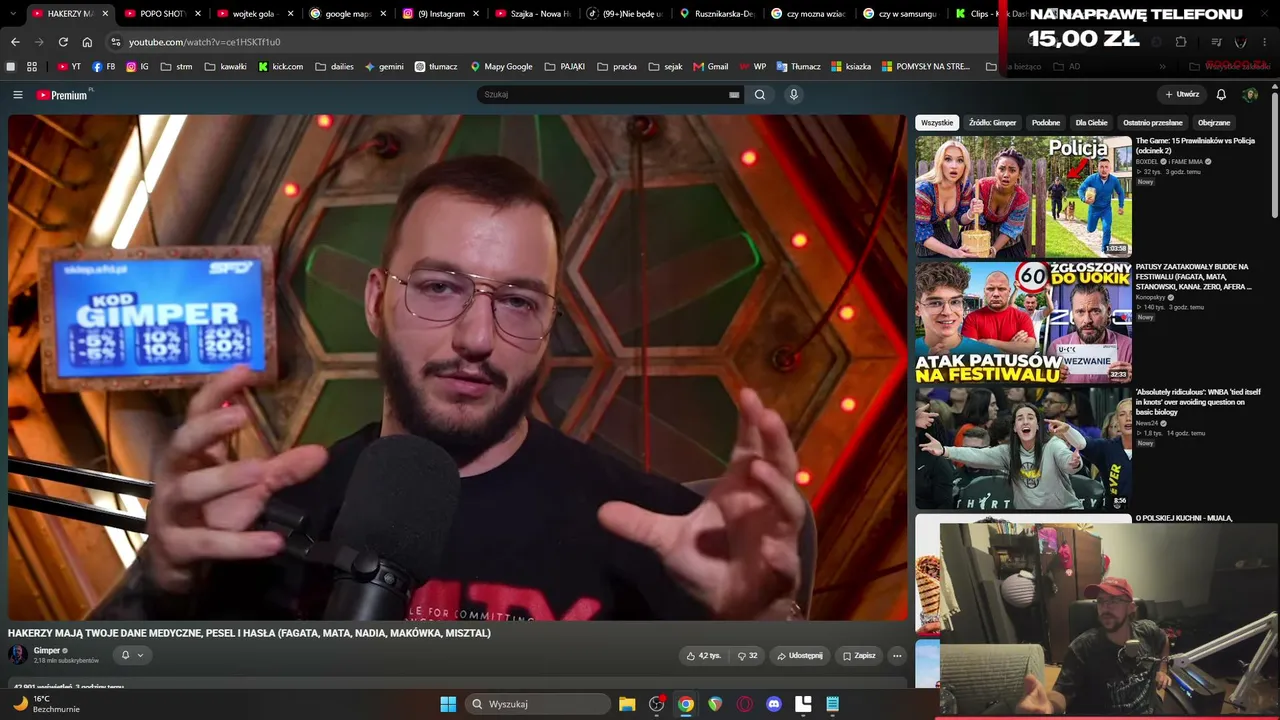1280x720 pixels.
Task: Open the YouTube guide hamburger menu
Action: pos(17,95)
